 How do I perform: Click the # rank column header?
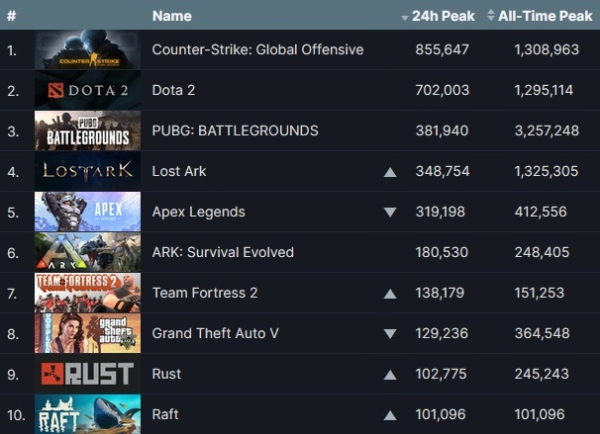pyautogui.click(x=10, y=16)
